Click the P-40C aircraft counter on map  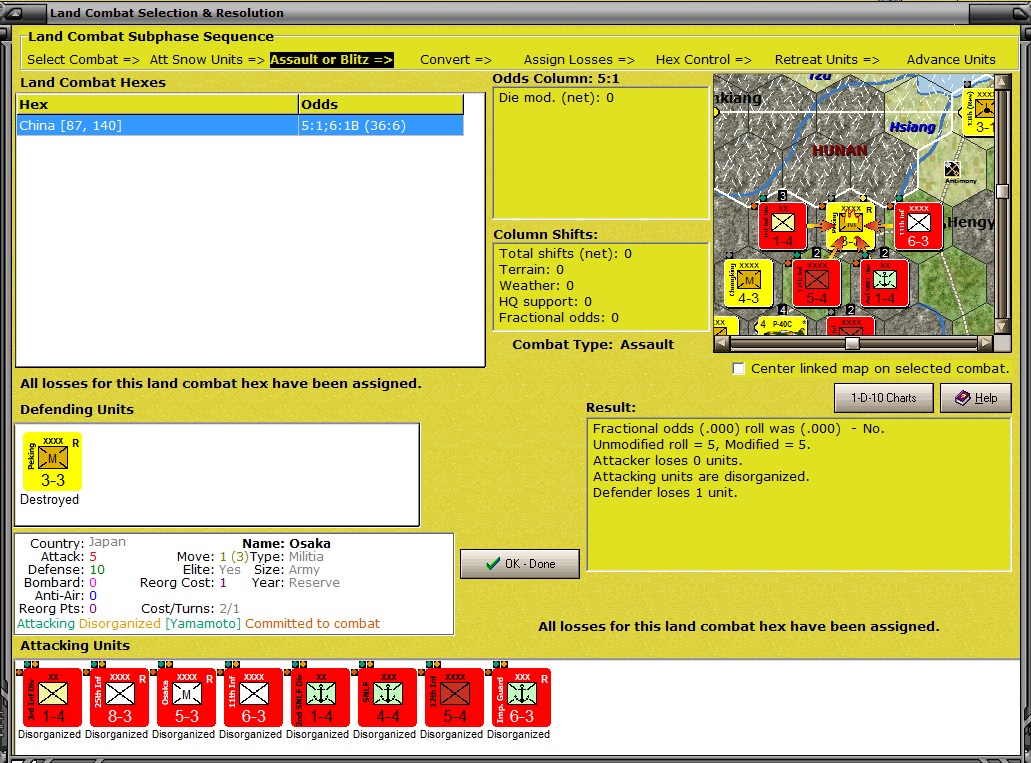[x=780, y=325]
